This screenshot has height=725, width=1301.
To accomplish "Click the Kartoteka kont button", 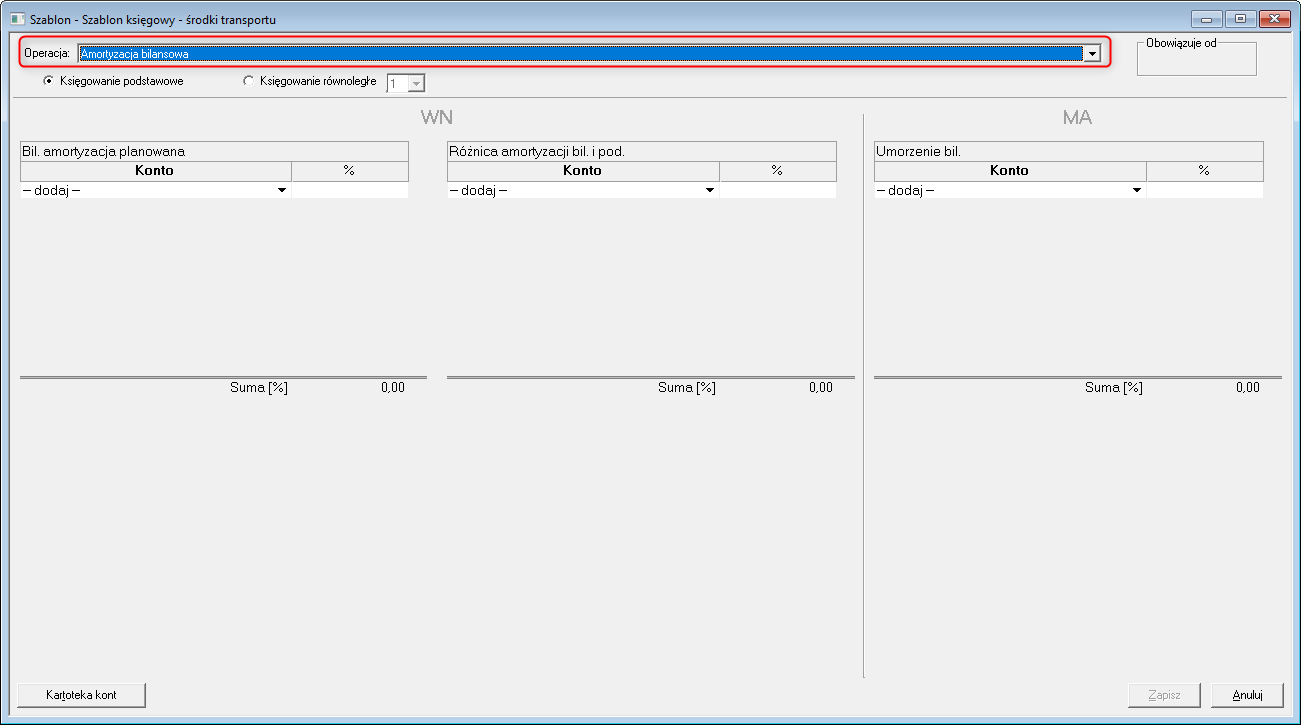I will click(x=82, y=695).
